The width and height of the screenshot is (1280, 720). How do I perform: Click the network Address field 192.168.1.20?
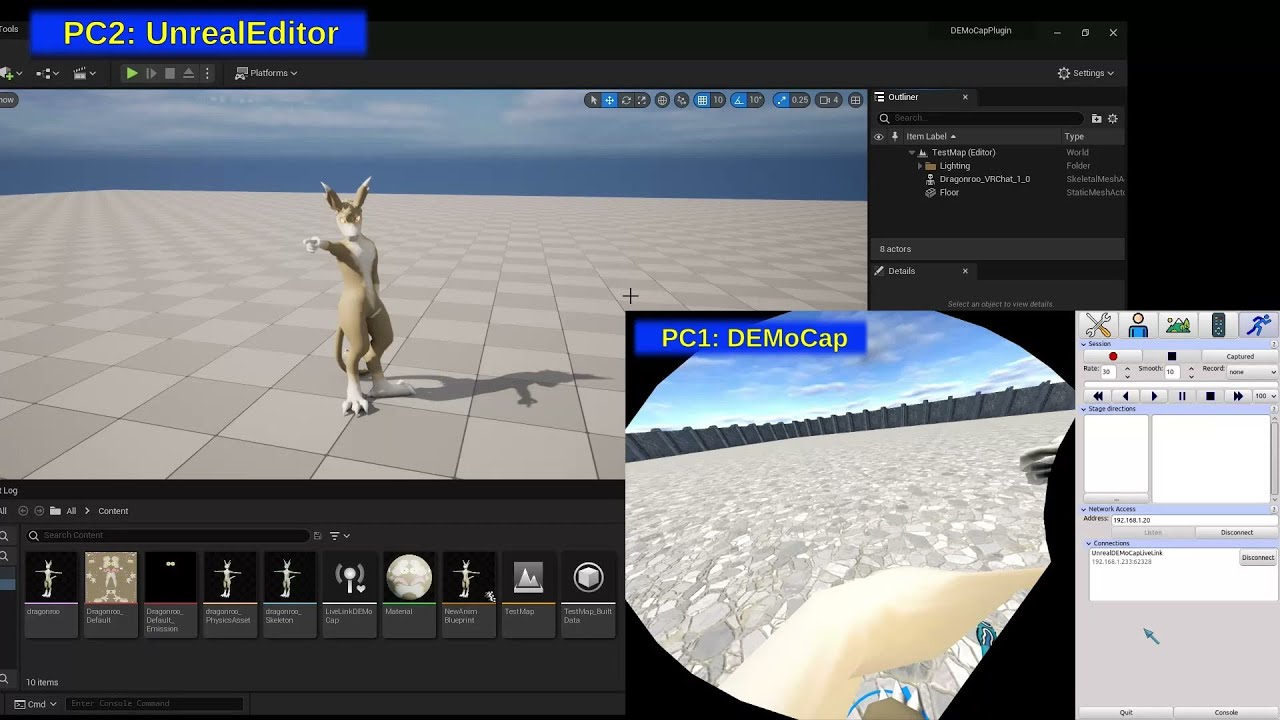[x=1194, y=520]
